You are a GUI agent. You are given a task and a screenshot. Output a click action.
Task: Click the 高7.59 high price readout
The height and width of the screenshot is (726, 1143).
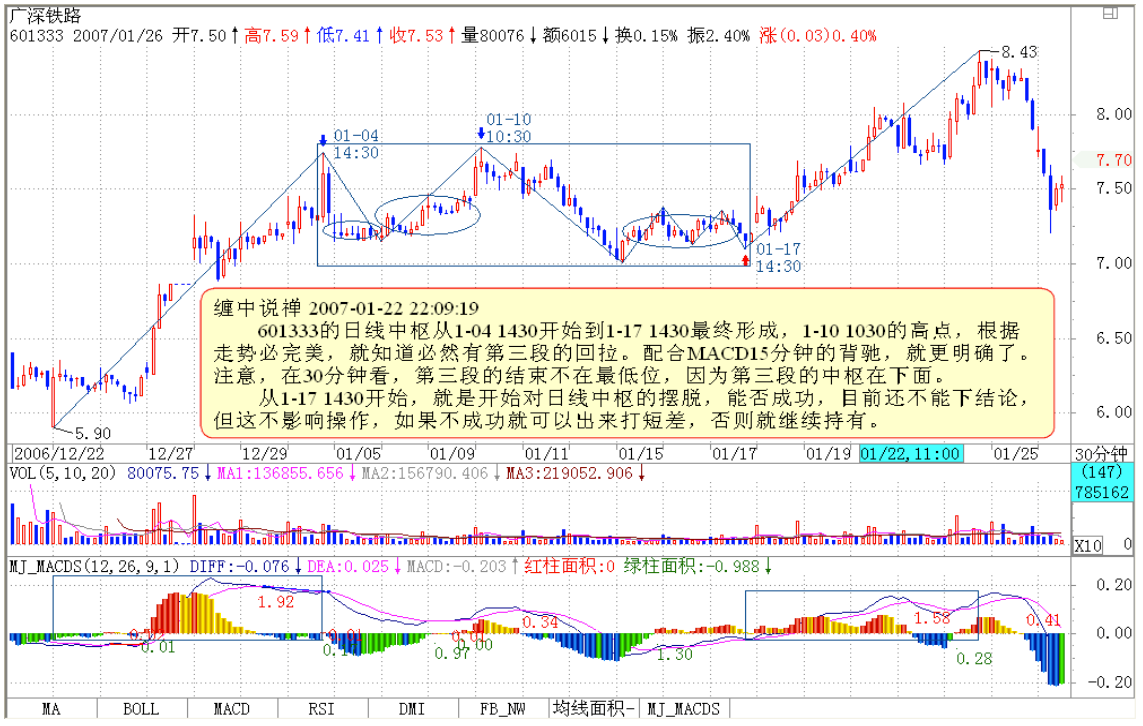271,35
